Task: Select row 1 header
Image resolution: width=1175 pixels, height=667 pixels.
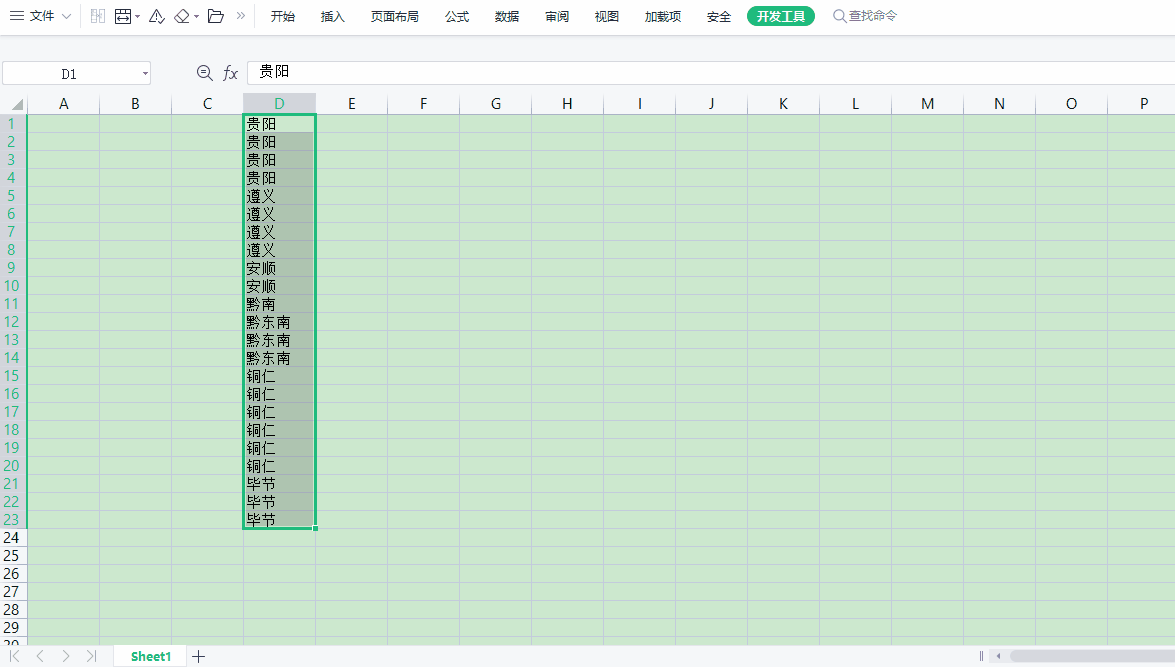Action: pos(11,124)
